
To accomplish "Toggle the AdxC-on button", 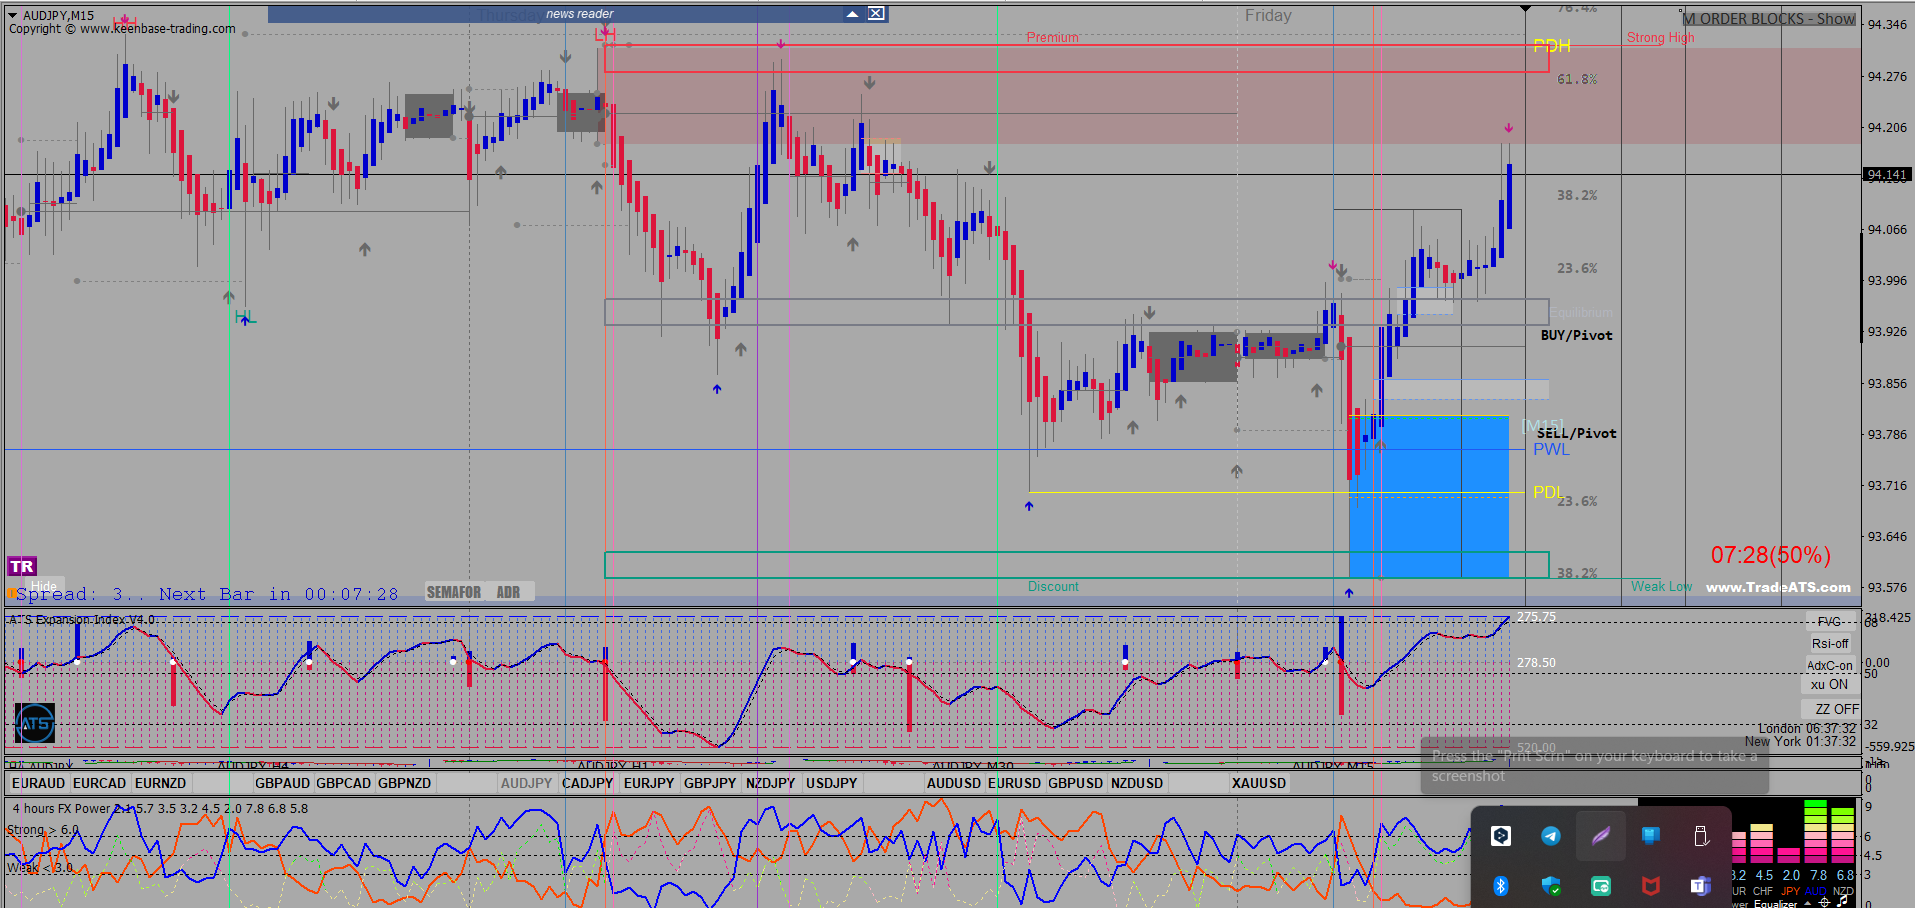I will click(x=1830, y=666).
